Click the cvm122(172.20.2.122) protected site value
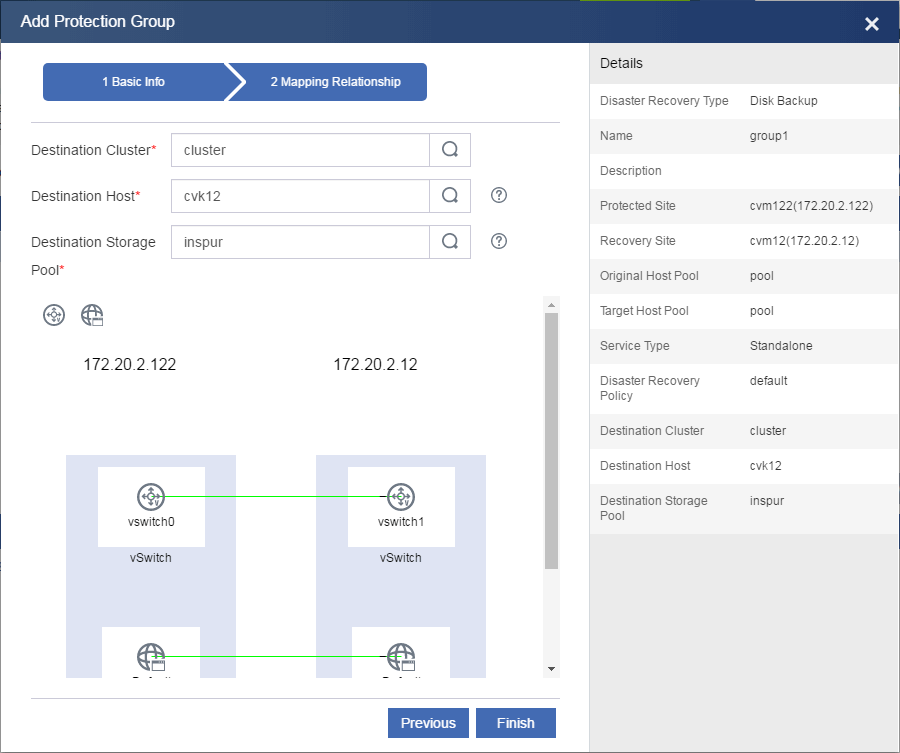The width and height of the screenshot is (900, 753). [x=811, y=206]
